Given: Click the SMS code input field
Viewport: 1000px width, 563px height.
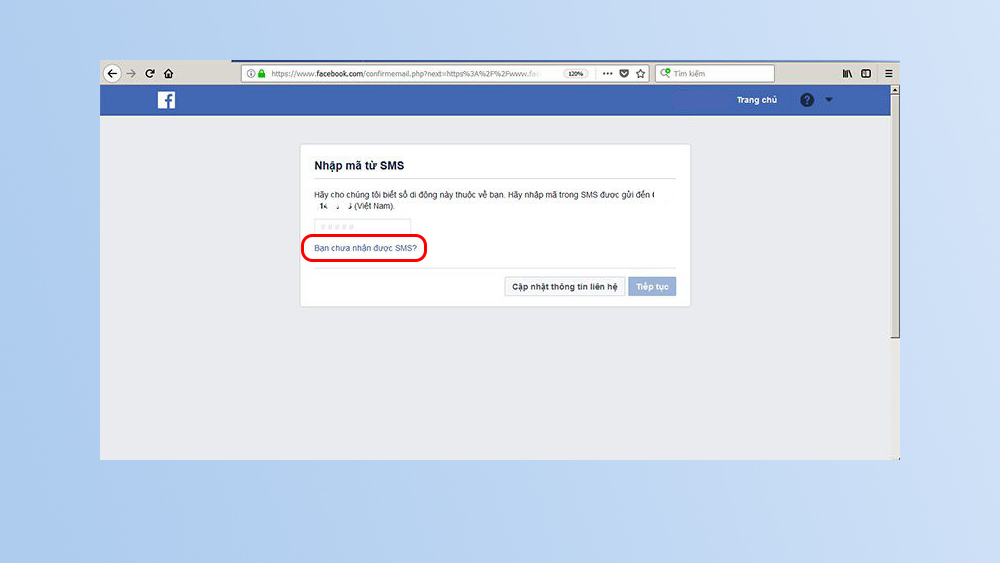Looking at the screenshot, I should point(362,227).
